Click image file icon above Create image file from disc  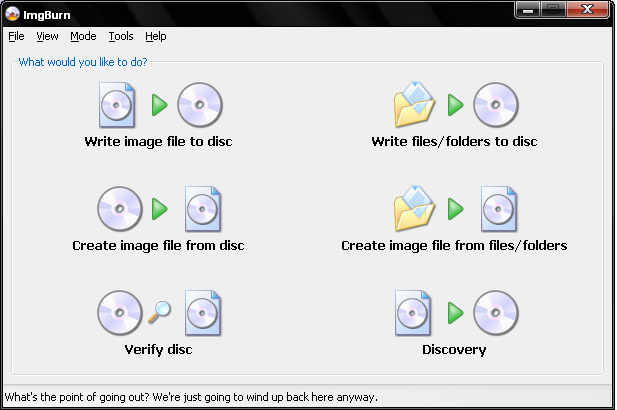(x=203, y=209)
